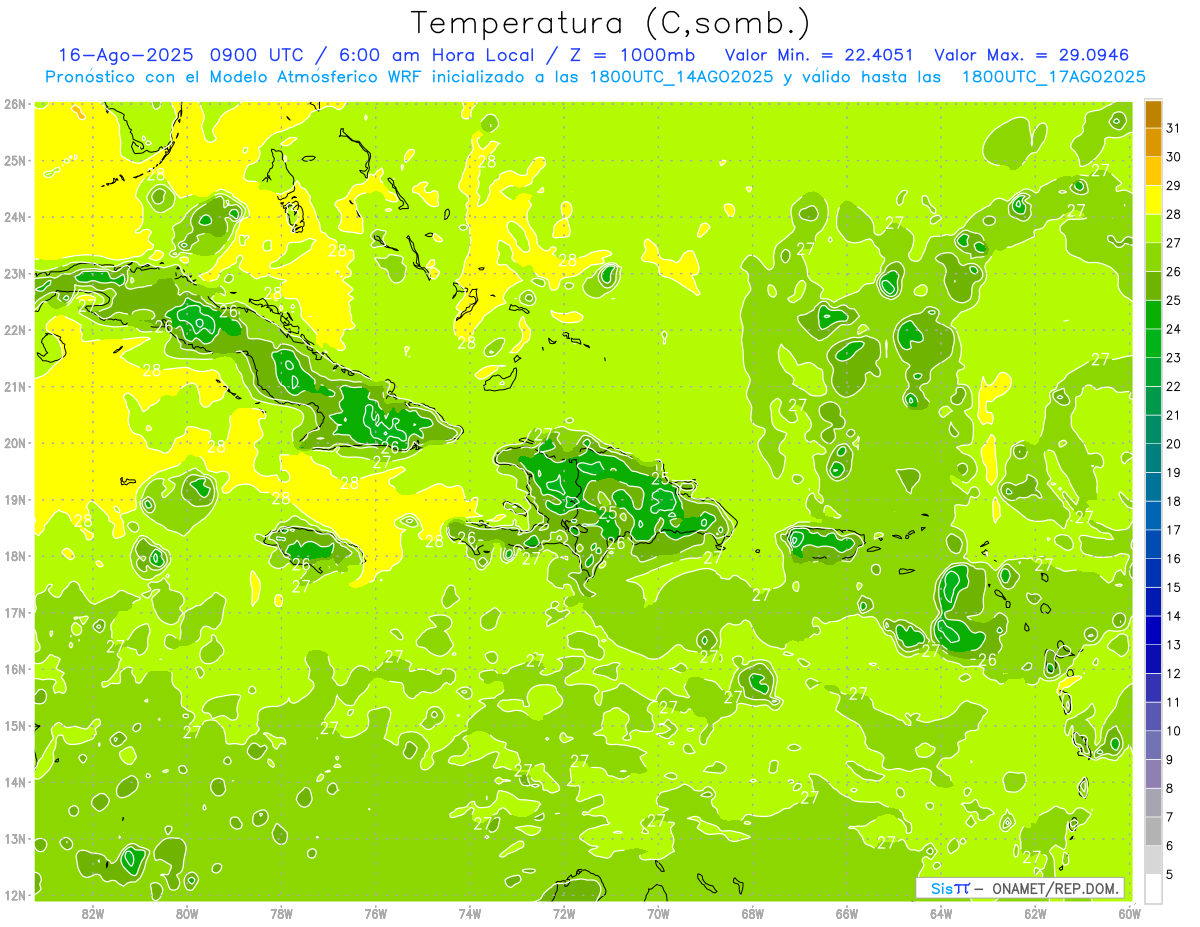Click purple legend swatch between 9 and 10
1200x927 pixels.
pos(1153,745)
